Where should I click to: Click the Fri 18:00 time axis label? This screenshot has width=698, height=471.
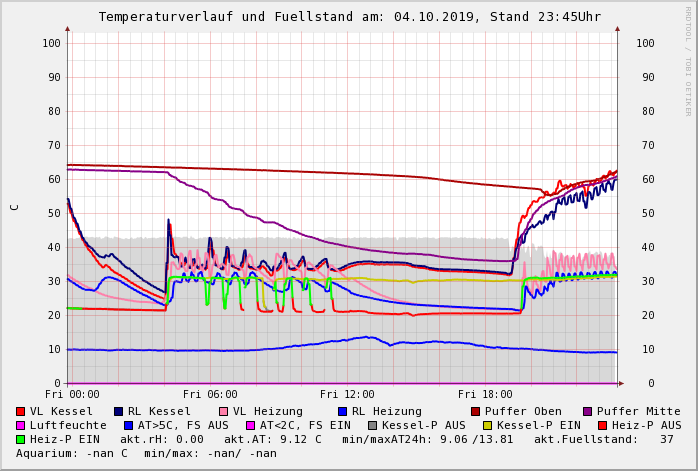[x=484, y=394]
